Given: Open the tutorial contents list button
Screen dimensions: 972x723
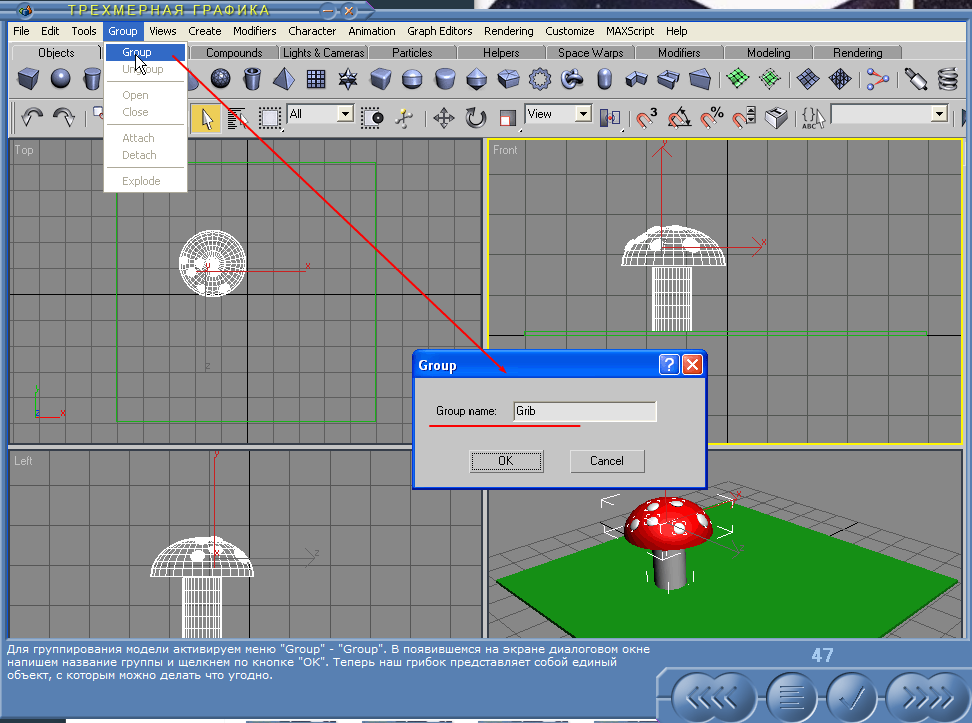Looking at the screenshot, I should [x=792, y=698].
